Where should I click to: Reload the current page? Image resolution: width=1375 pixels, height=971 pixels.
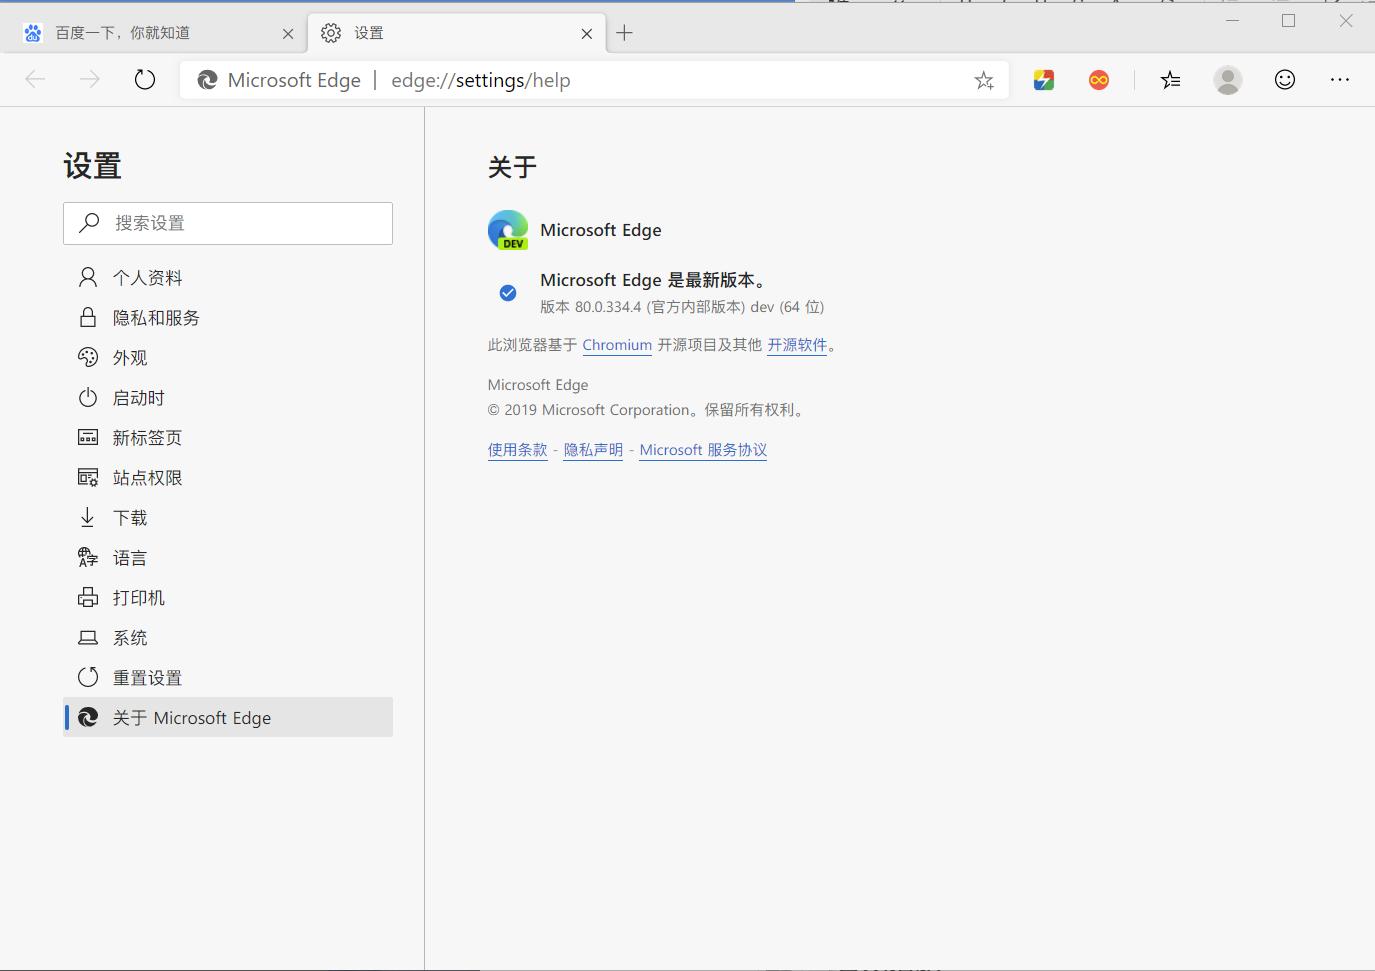pyautogui.click(x=145, y=80)
